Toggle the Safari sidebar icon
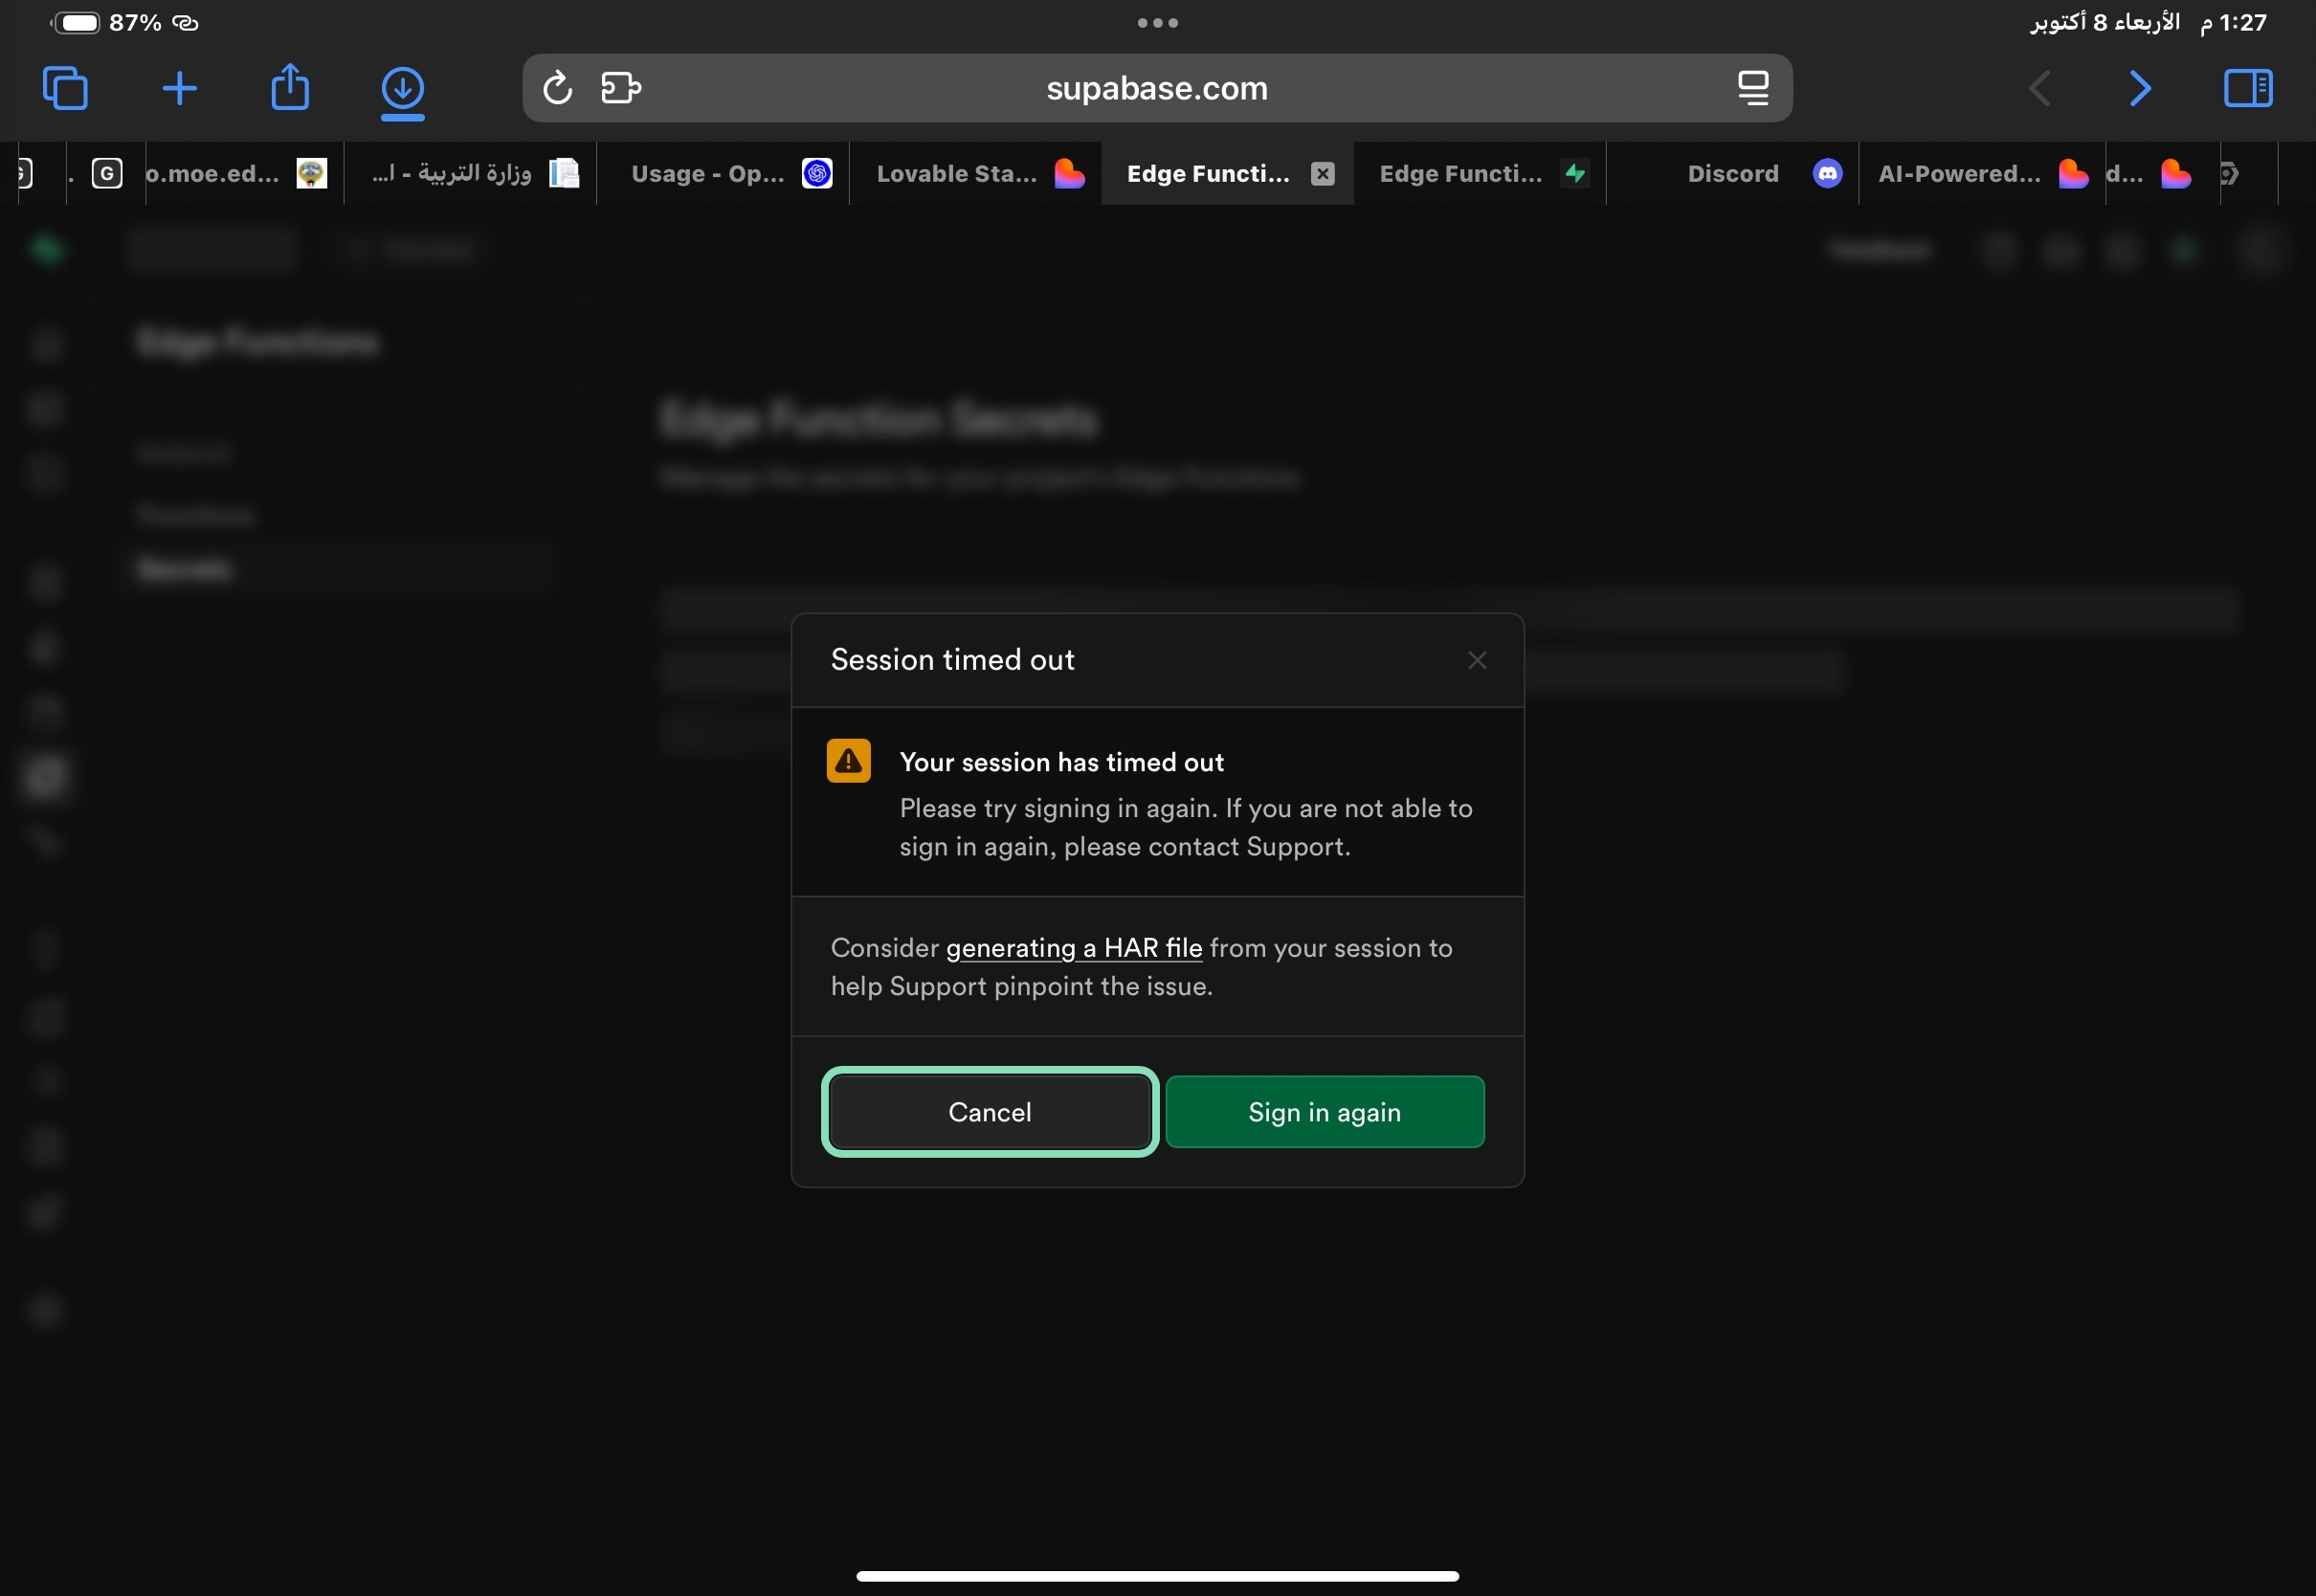The width and height of the screenshot is (2316, 1596). point(2247,88)
